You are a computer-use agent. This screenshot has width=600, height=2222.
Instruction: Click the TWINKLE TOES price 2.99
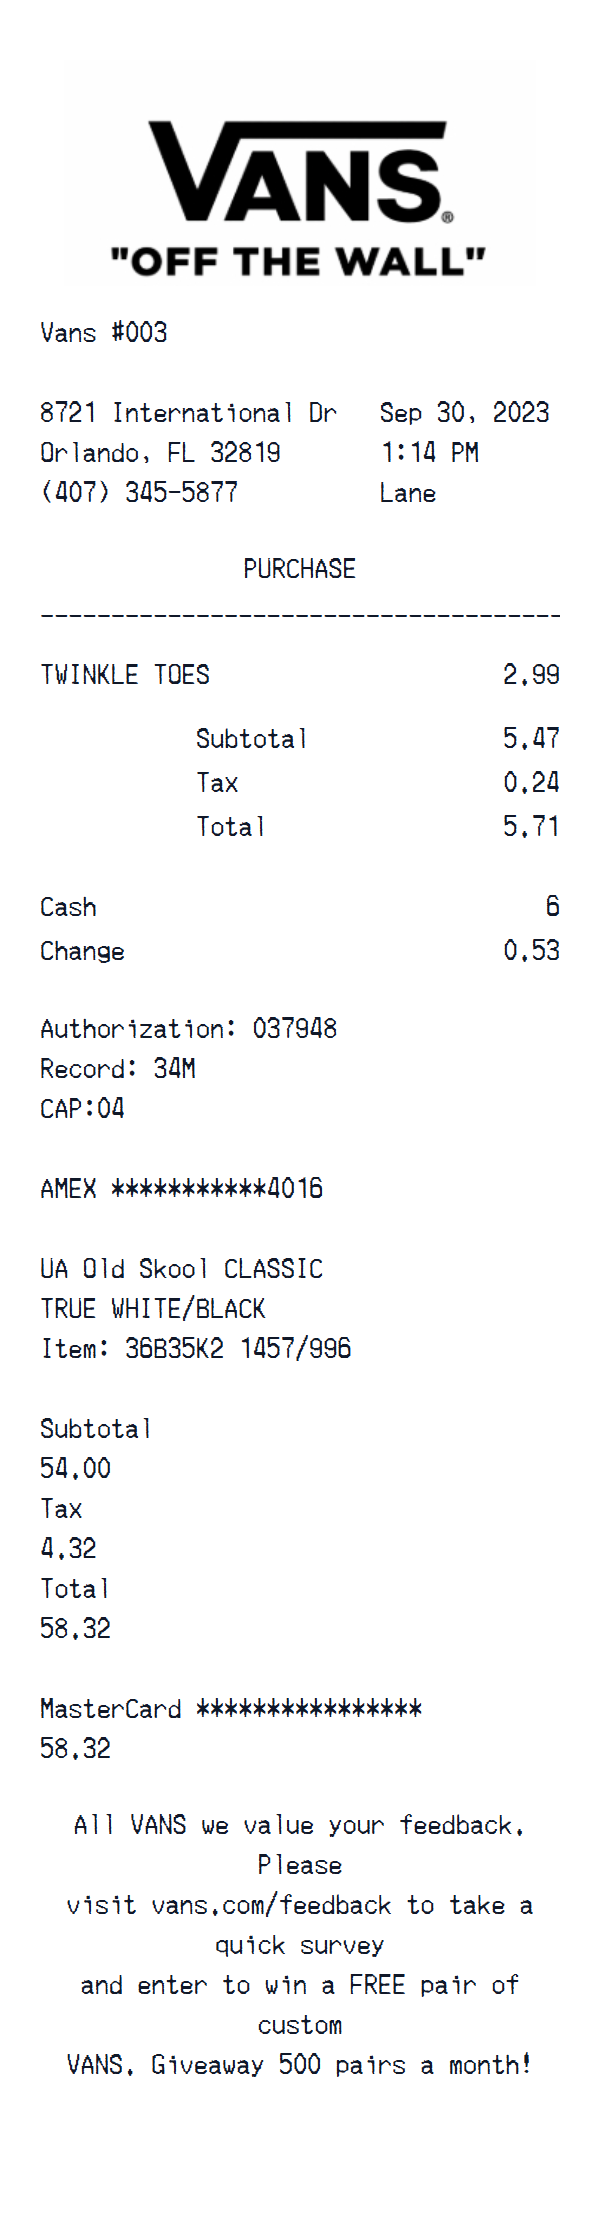point(530,675)
